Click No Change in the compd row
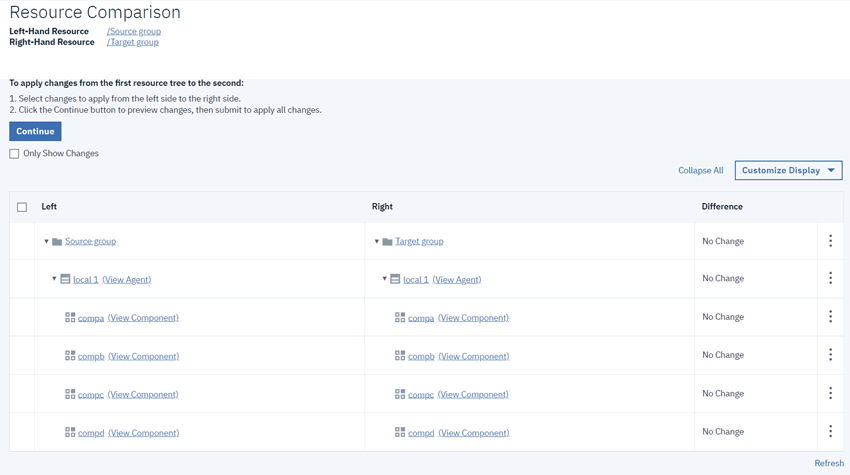 click(723, 432)
